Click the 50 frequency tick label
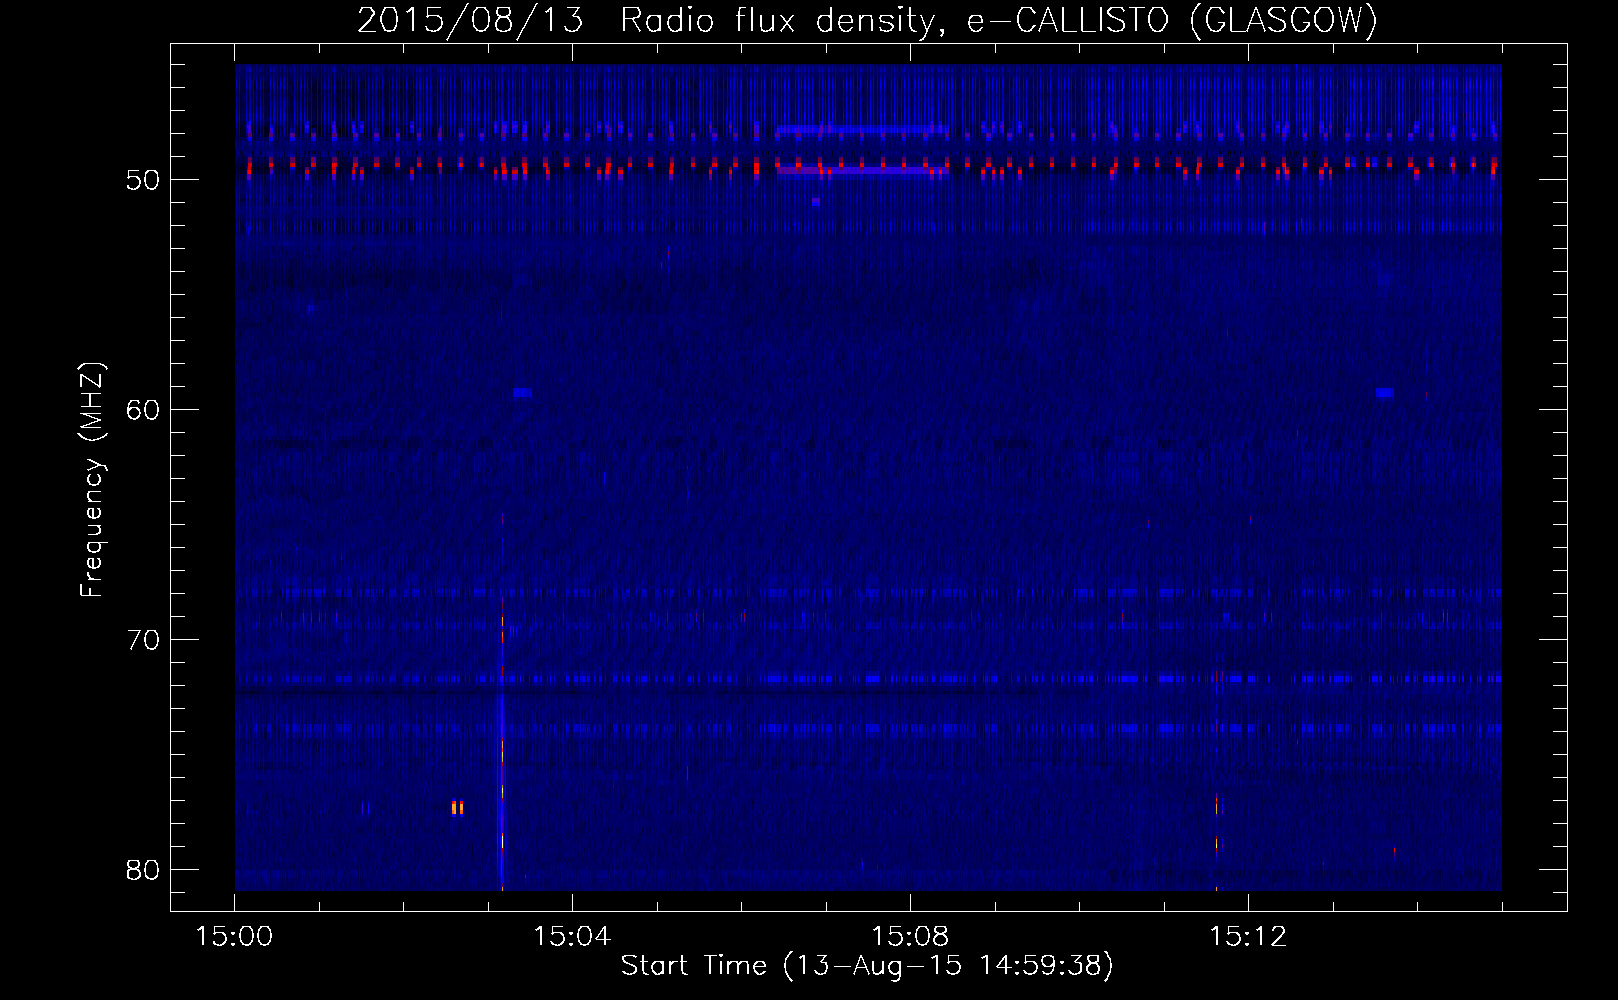Image resolution: width=1618 pixels, height=1000 pixels. point(144,180)
